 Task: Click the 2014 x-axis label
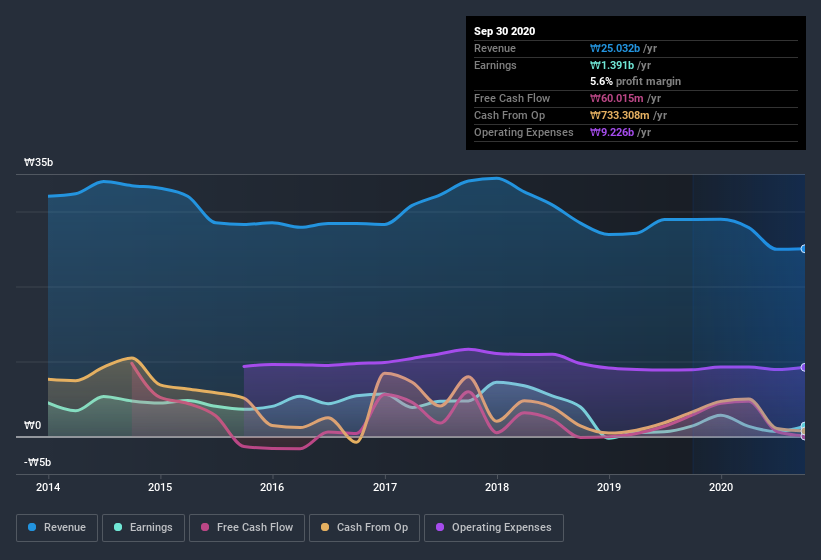tap(48, 487)
